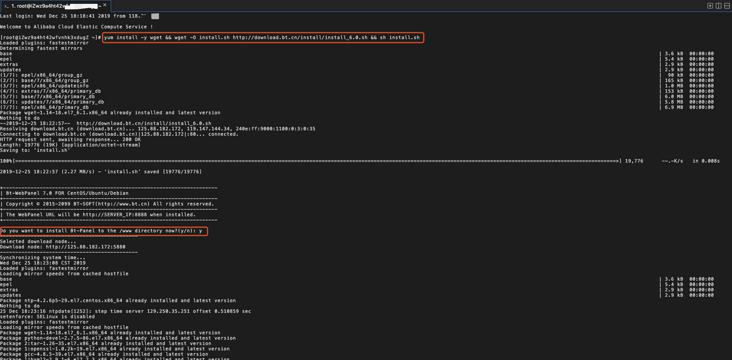Click the 'install.sh saved [19776/19776]' line
This screenshot has height=360, width=732.
(101, 172)
